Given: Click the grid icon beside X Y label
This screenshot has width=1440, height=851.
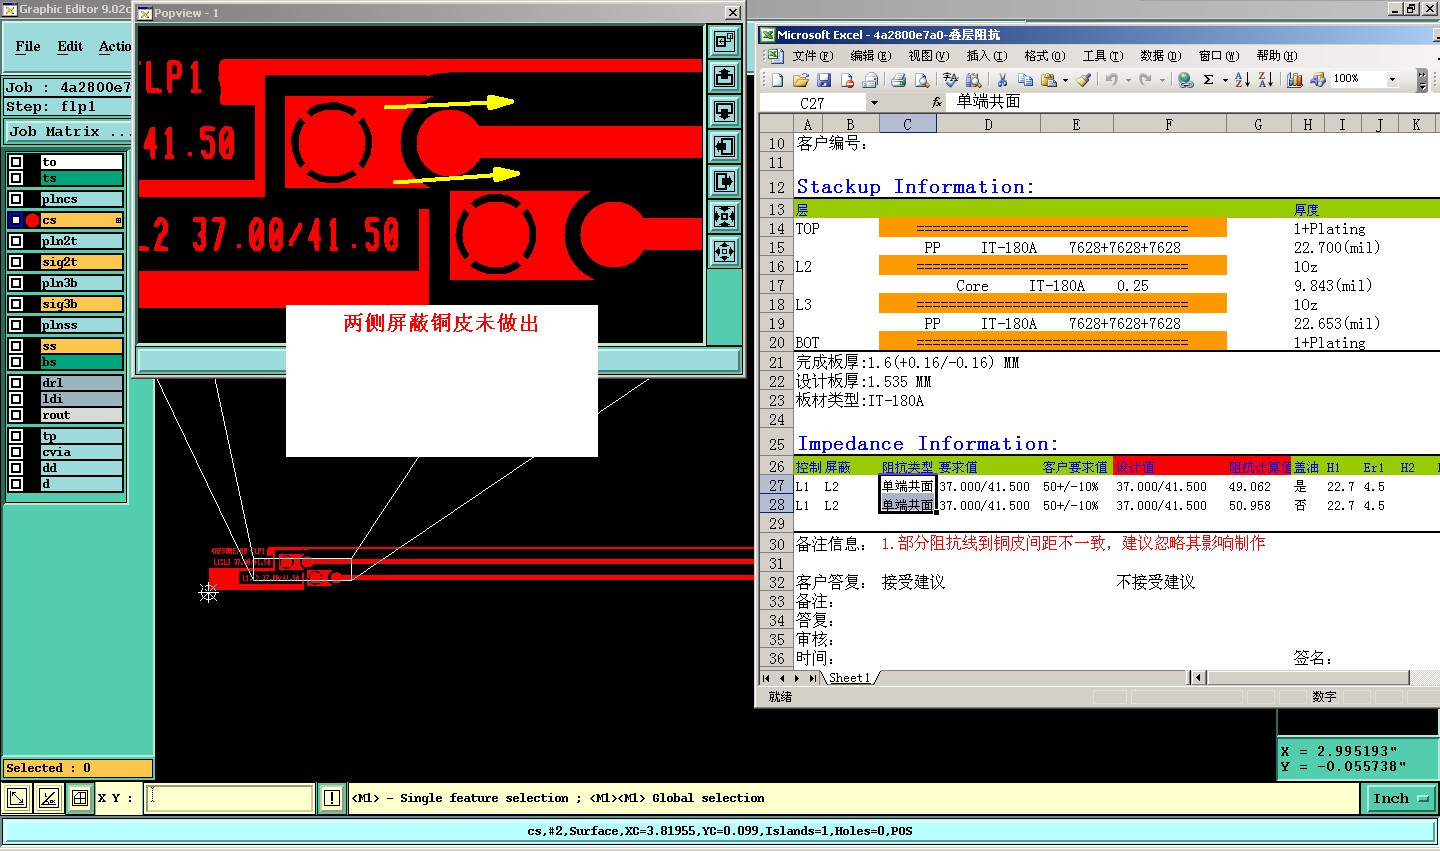Looking at the screenshot, I should click(79, 798).
